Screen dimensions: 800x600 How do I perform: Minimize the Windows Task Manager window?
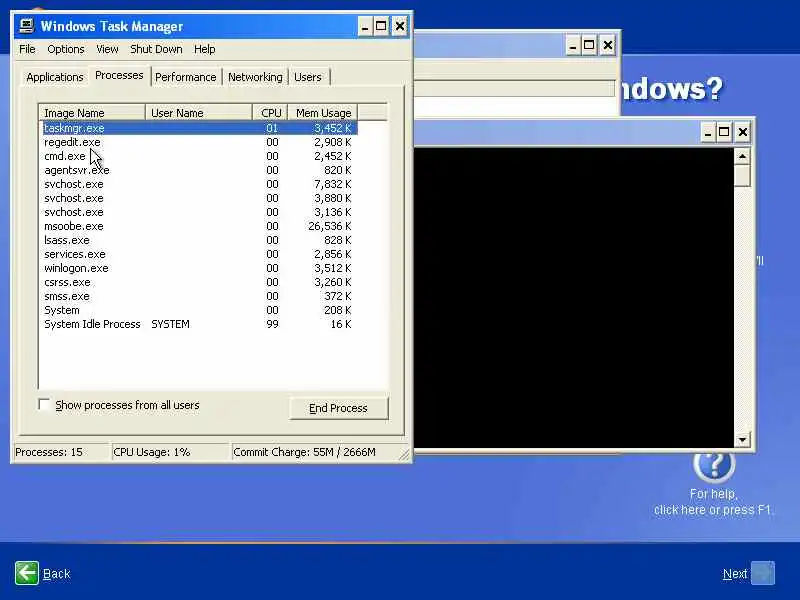tap(365, 26)
